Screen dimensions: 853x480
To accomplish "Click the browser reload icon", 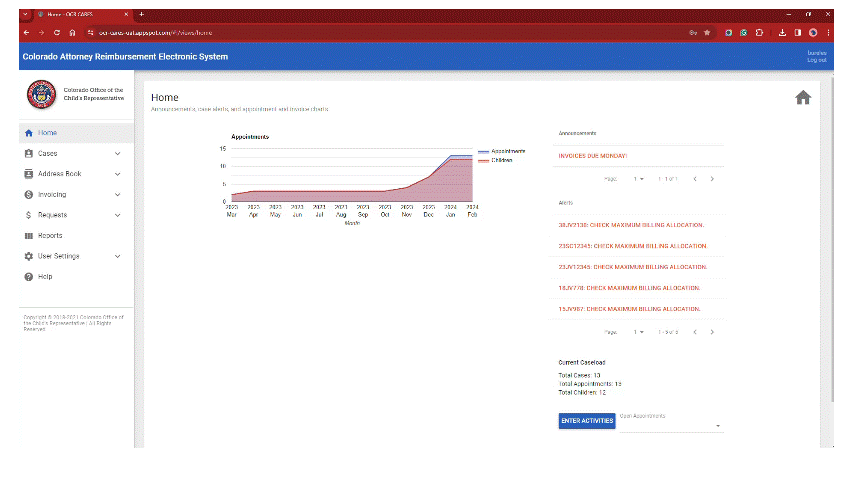I will pyautogui.click(x=57, y=33).
